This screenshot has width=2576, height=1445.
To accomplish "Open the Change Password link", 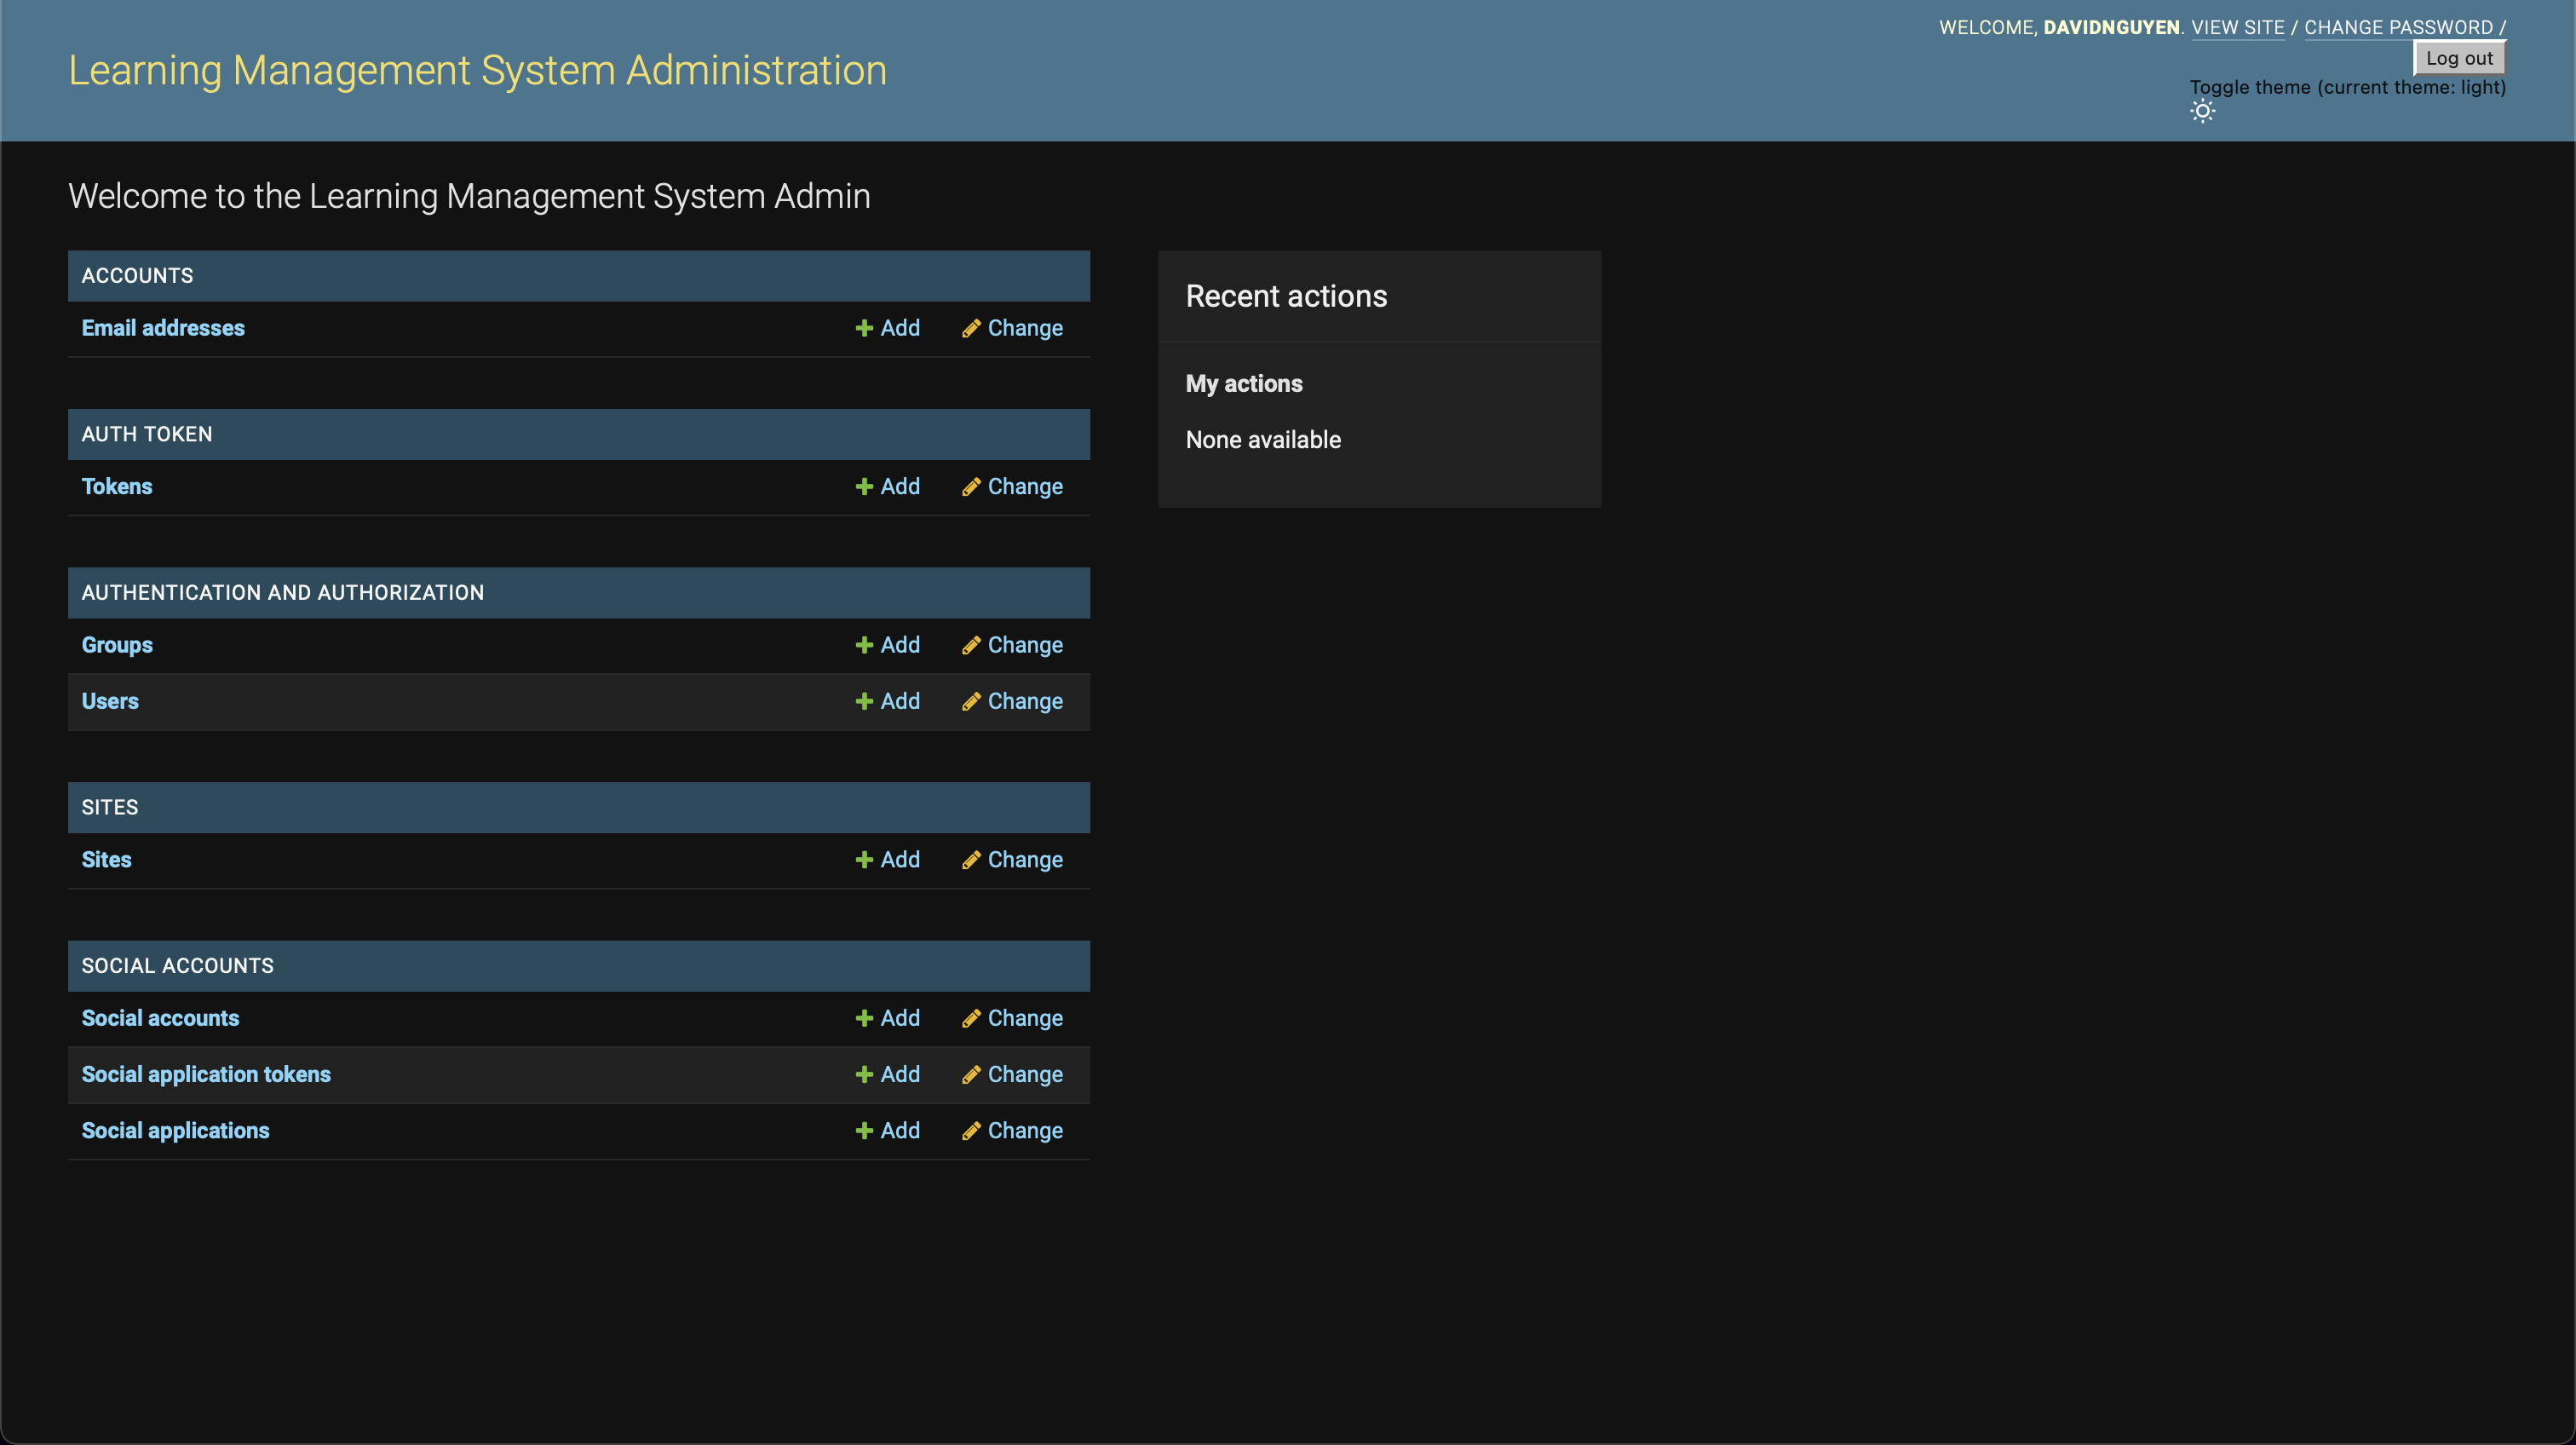I will pos(2398,27).
